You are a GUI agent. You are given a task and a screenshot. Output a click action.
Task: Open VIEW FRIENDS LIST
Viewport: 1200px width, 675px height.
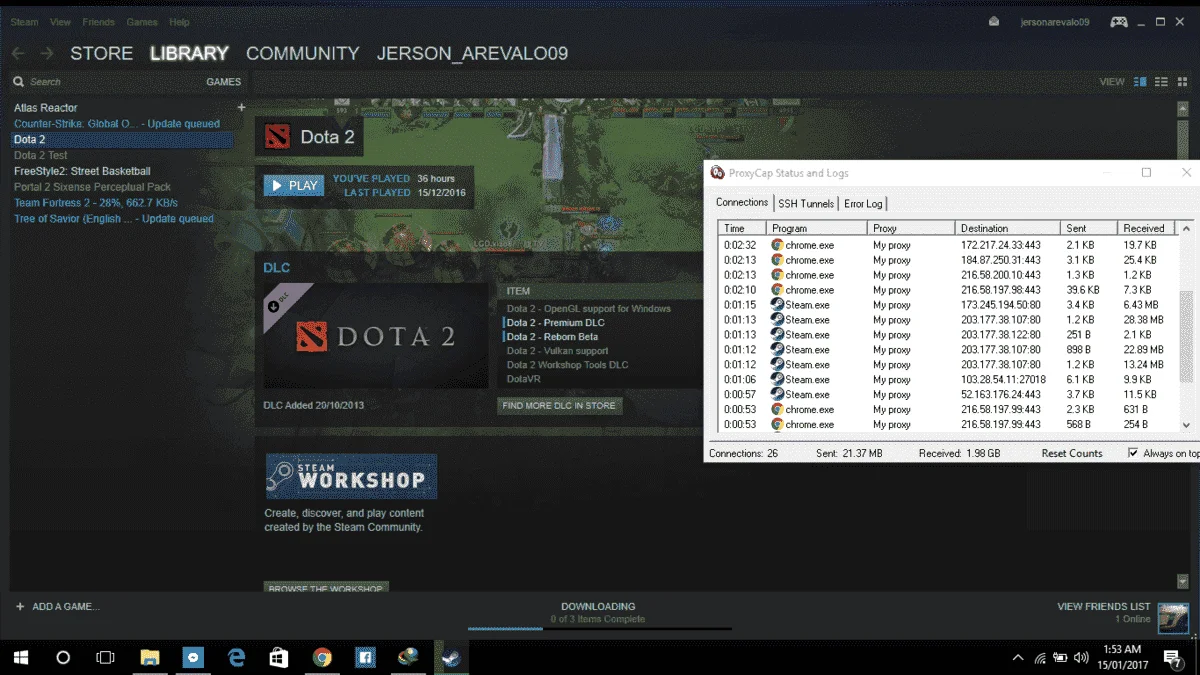pos(1103,606)
